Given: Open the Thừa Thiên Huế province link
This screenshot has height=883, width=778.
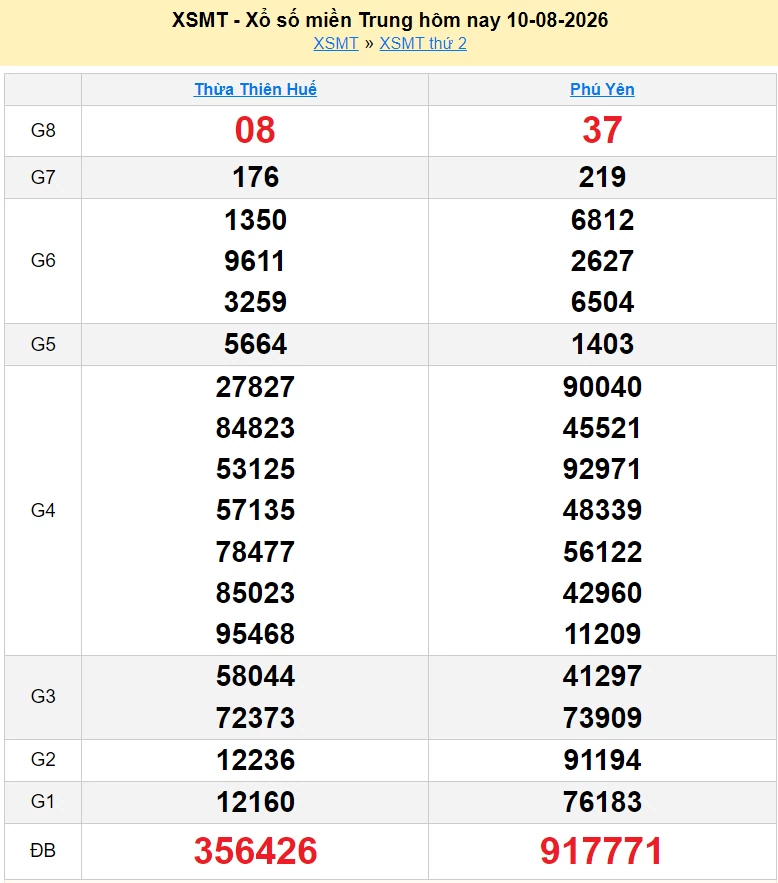Looking at the screenshot, I should pos(255,89).
